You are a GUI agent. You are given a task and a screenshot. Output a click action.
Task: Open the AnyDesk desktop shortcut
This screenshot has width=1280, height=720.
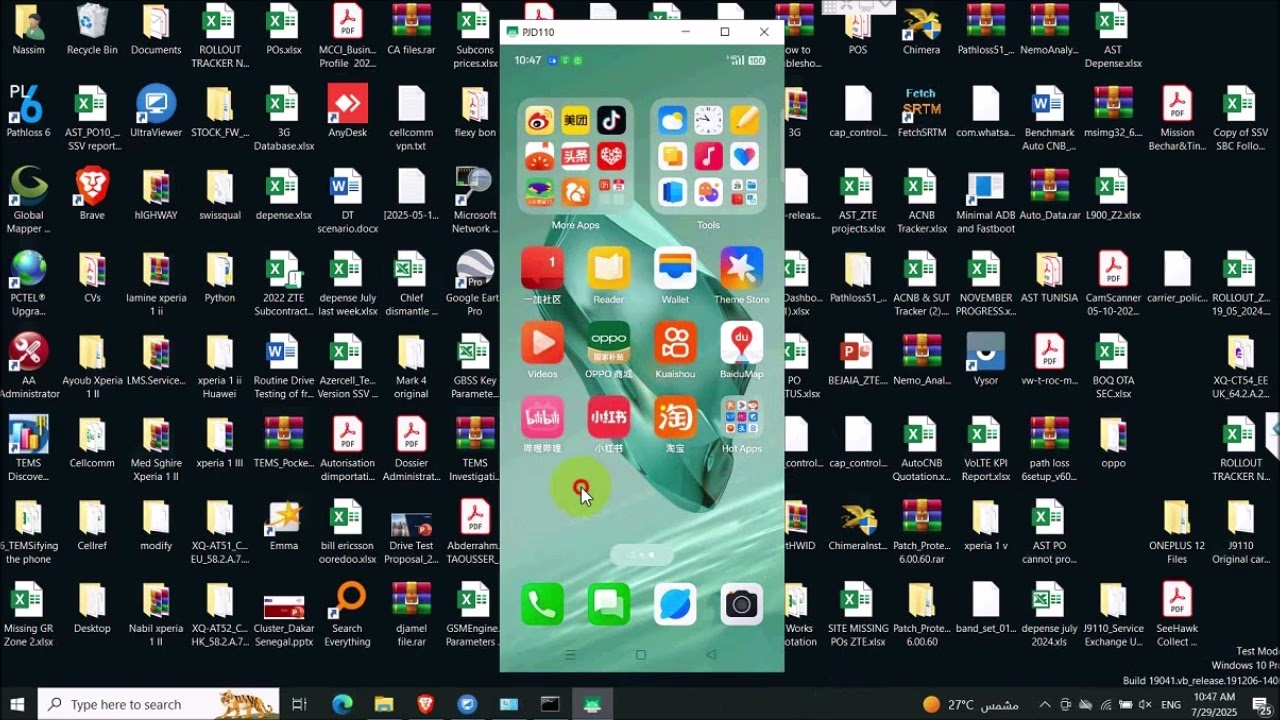point(348,111)
